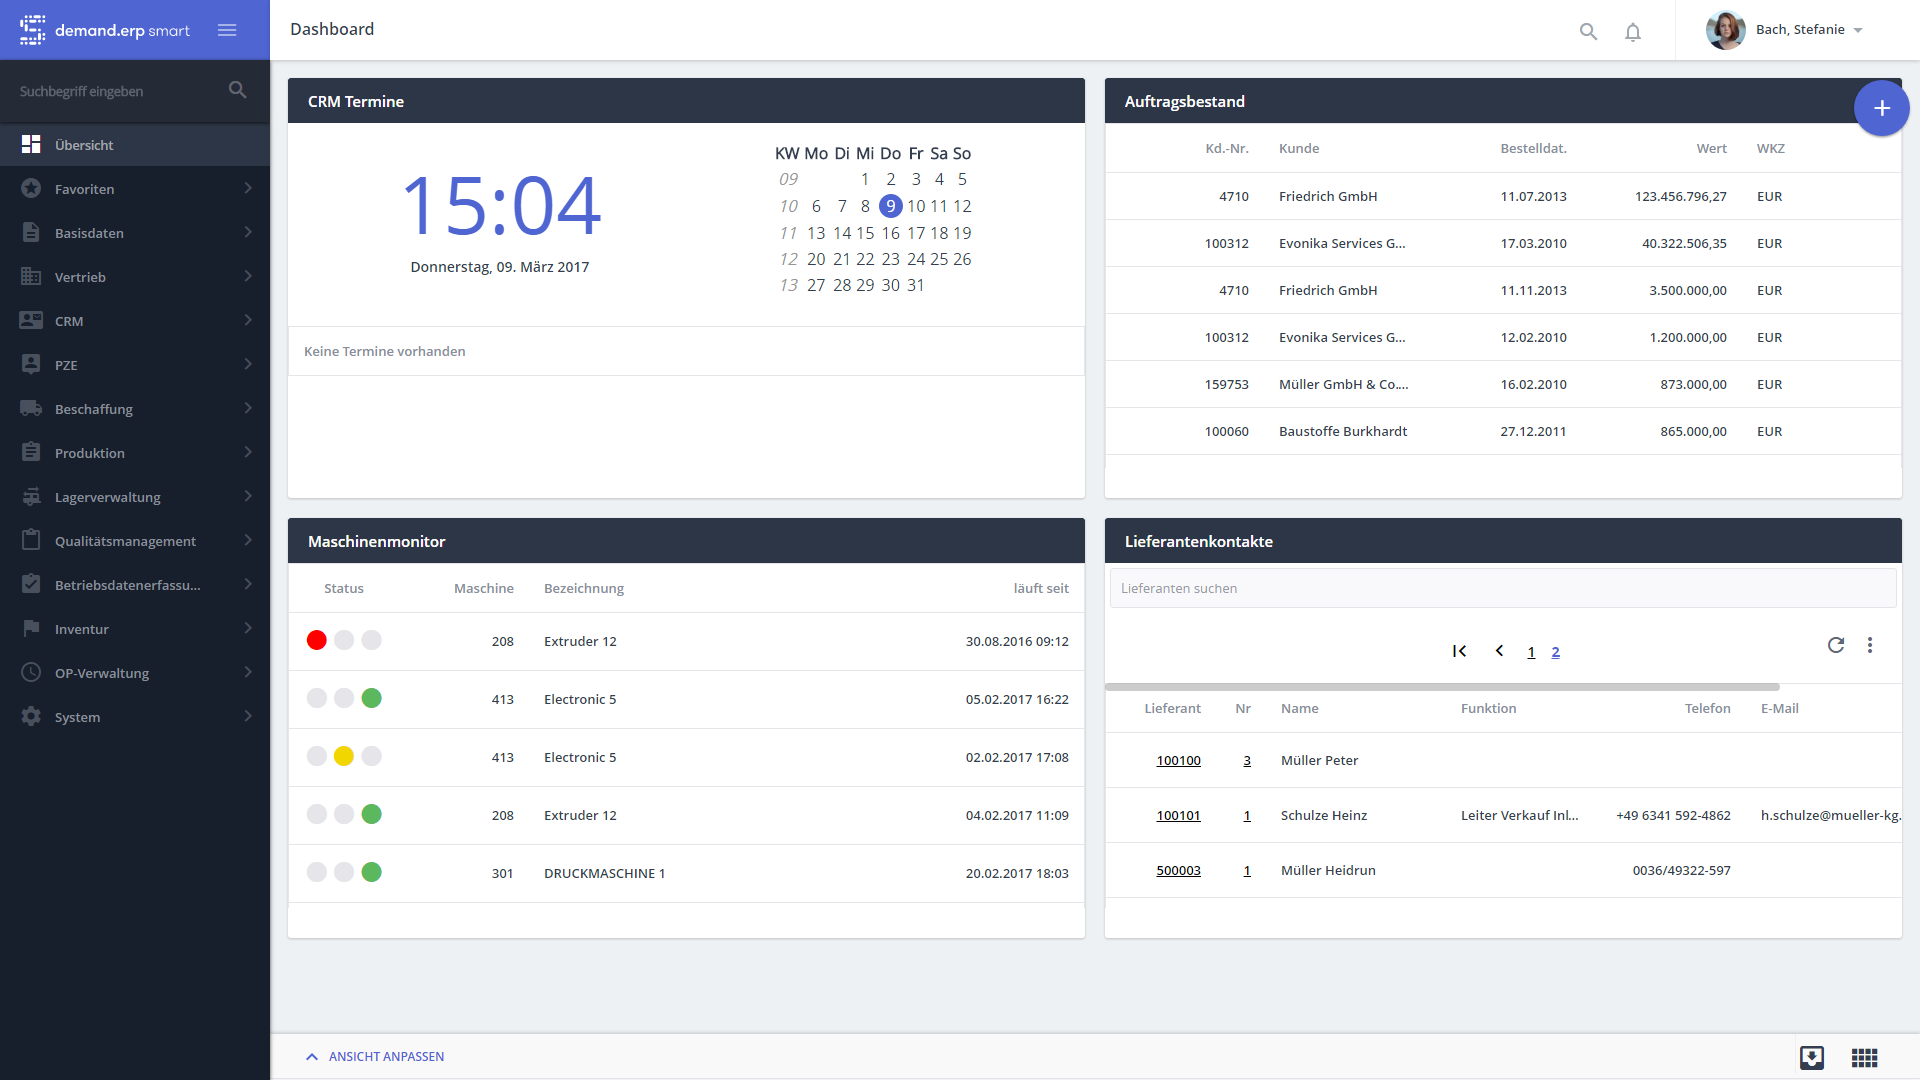Viewport: 1920px width, 1080px height.
Task: Click the grid view icon at bottom right
Action: click(1864, 1057)
